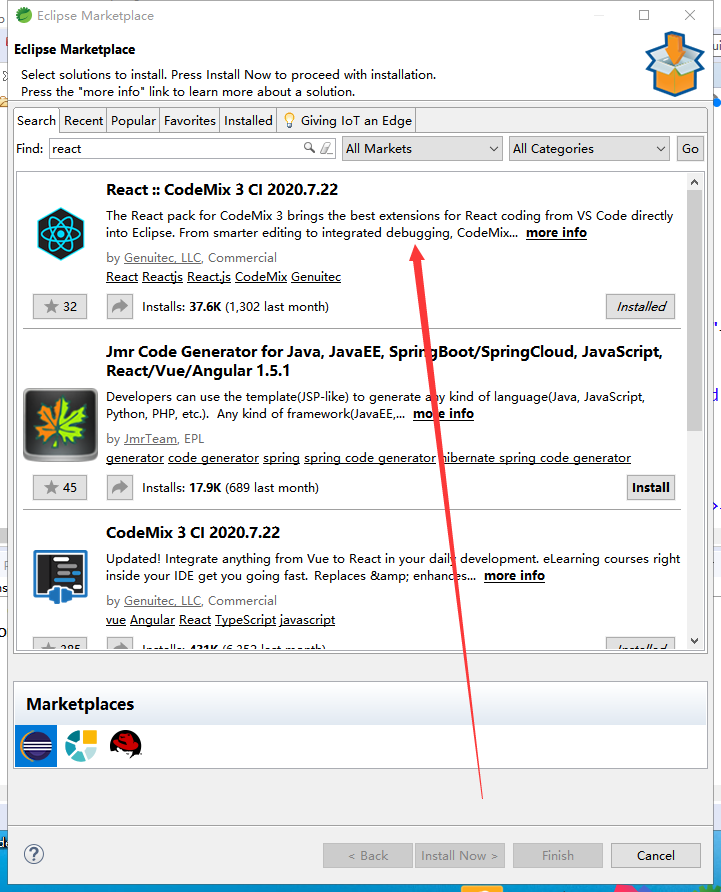Viewport: 721px width, 892px height.
Task: Click the React :: CodeMix 3 CI 2020.7.22 title
Action: 222,189
